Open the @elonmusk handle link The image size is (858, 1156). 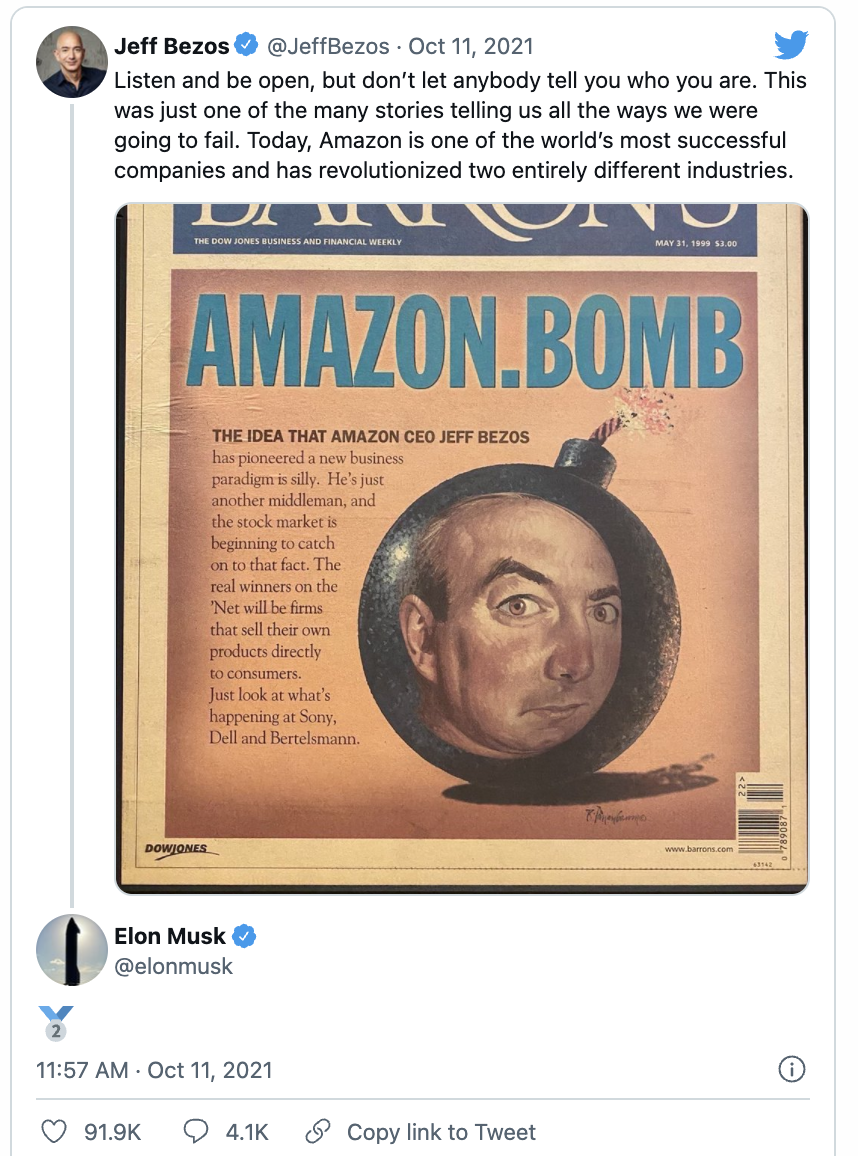point(176,966)
